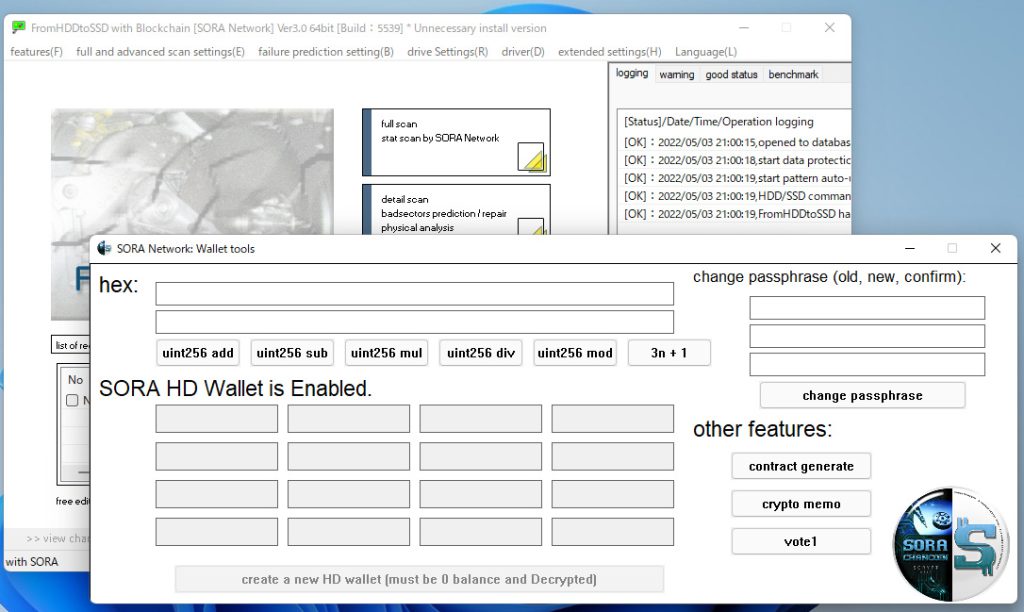Open the features(F) menu

37,52
